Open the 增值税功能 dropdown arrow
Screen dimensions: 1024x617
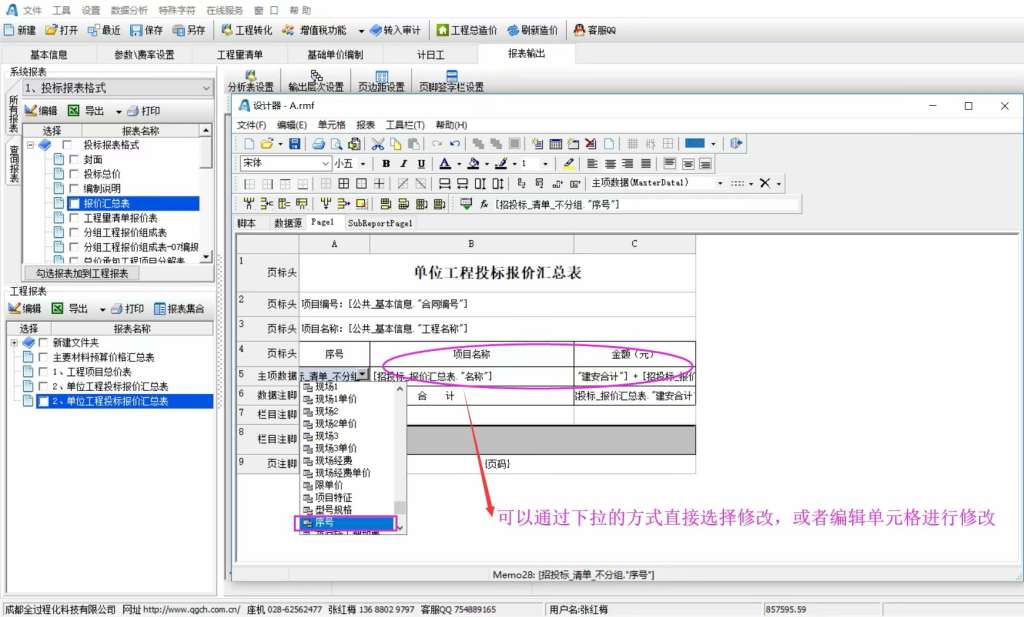361,30
